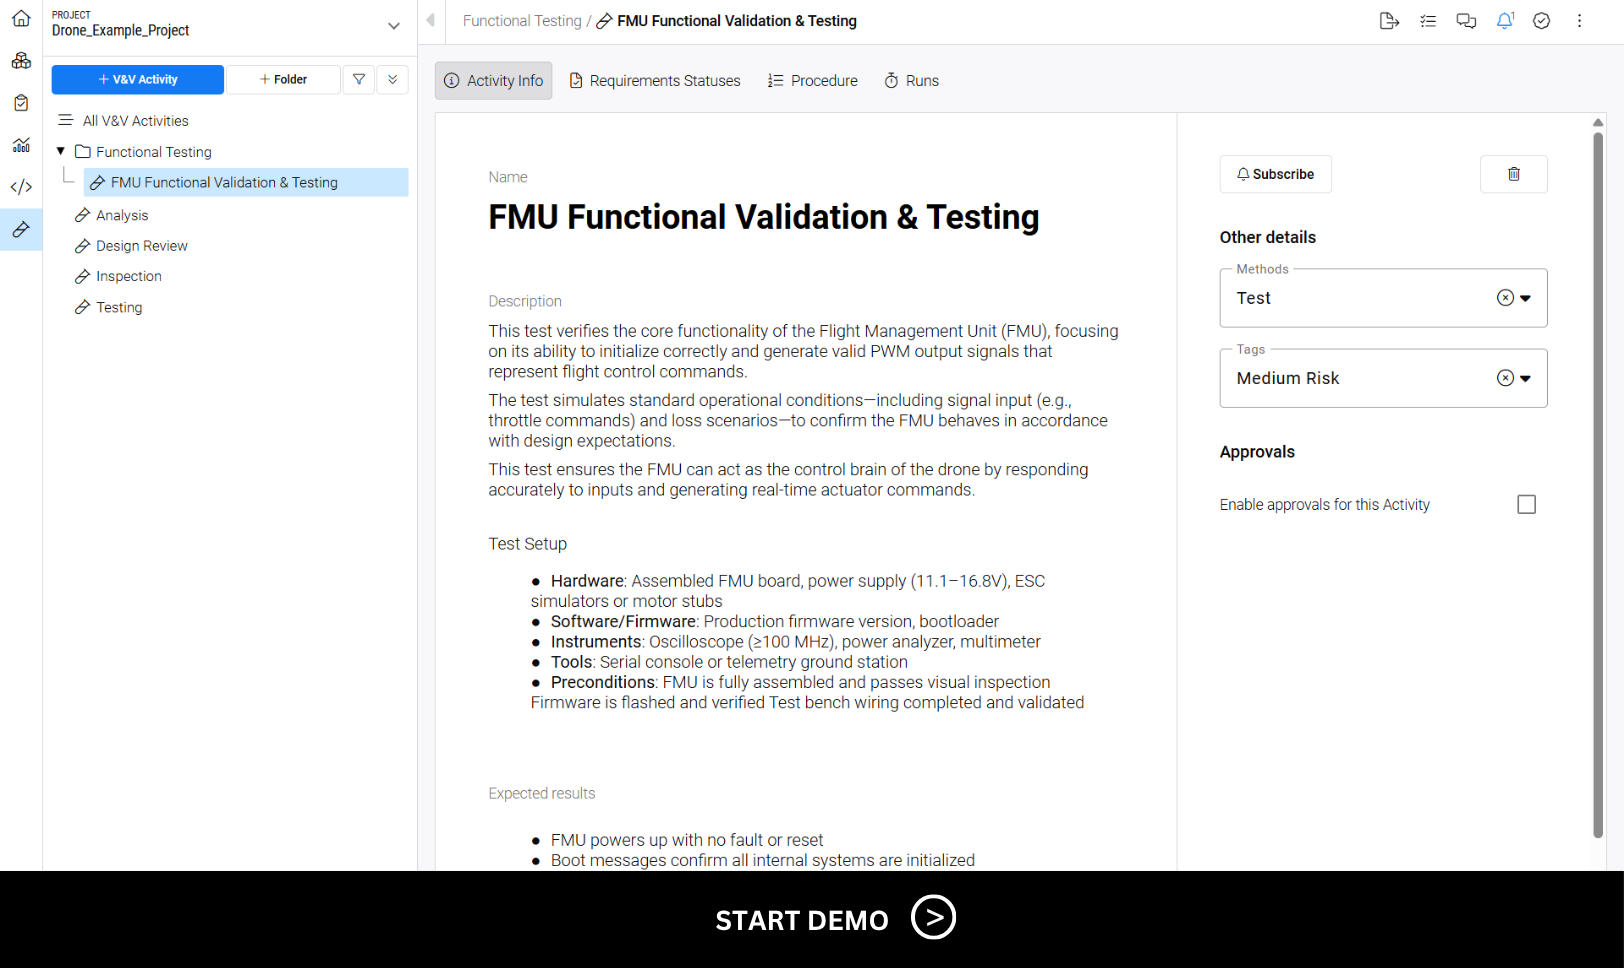Image resolution: width=1624 pixels, height=968 pixels.
Task: Click the filter funnel icon
Action: pyautogui.click(x=359, y=80)
